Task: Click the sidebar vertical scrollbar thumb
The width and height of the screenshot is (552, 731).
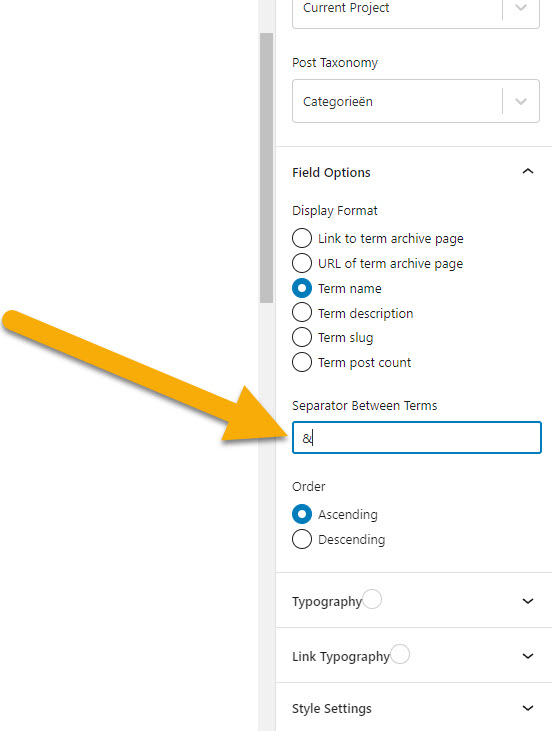Action: 267,168
